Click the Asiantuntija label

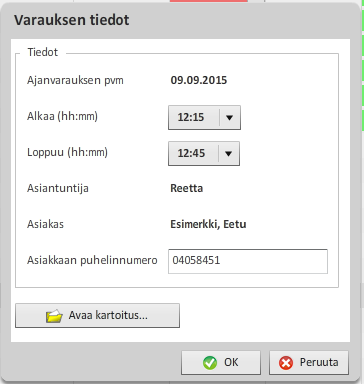point(58,188)
